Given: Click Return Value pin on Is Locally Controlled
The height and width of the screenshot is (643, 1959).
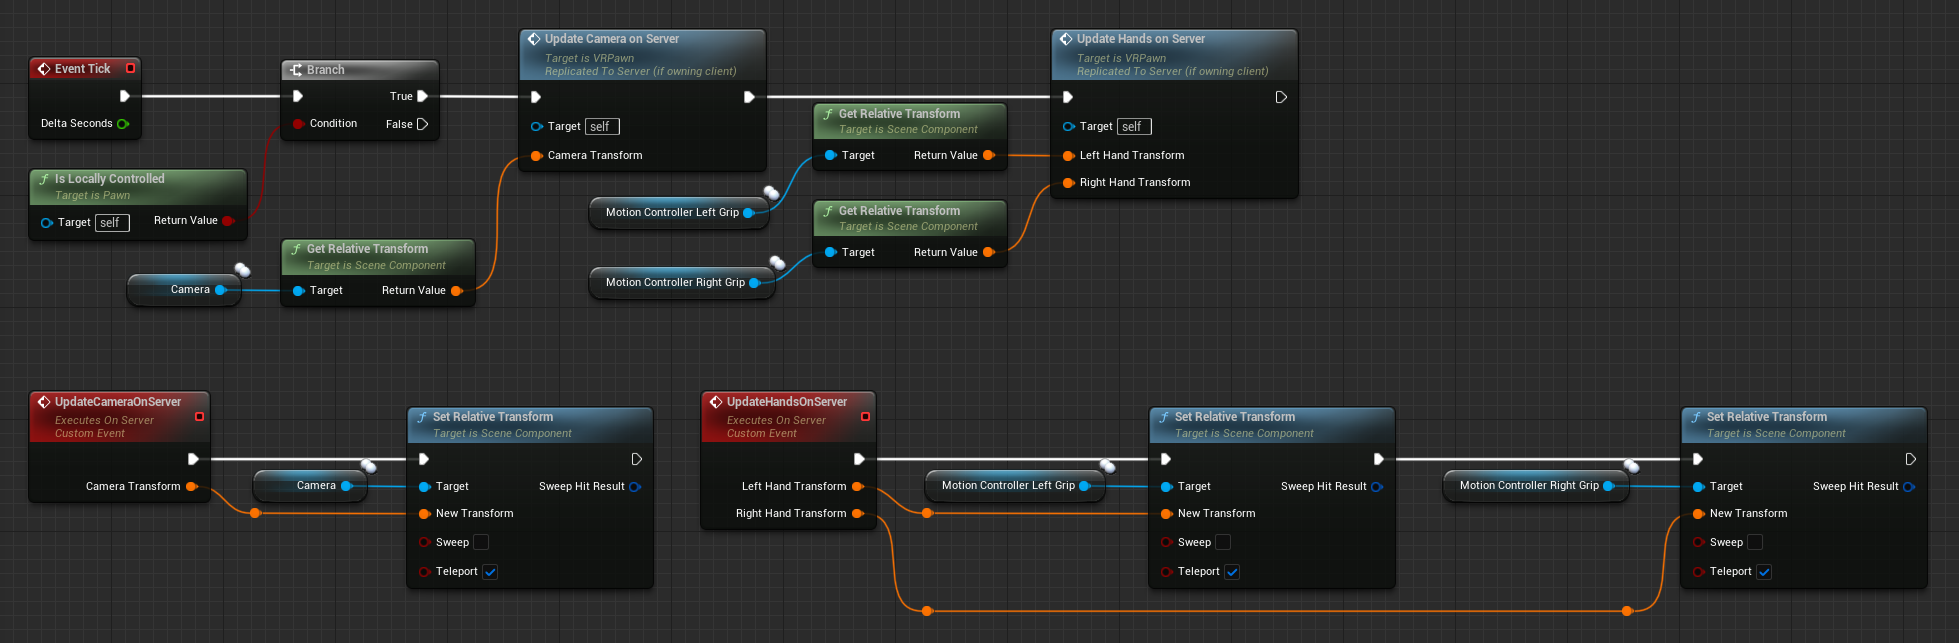Looking at the screenshot, I should click(227, 221).
